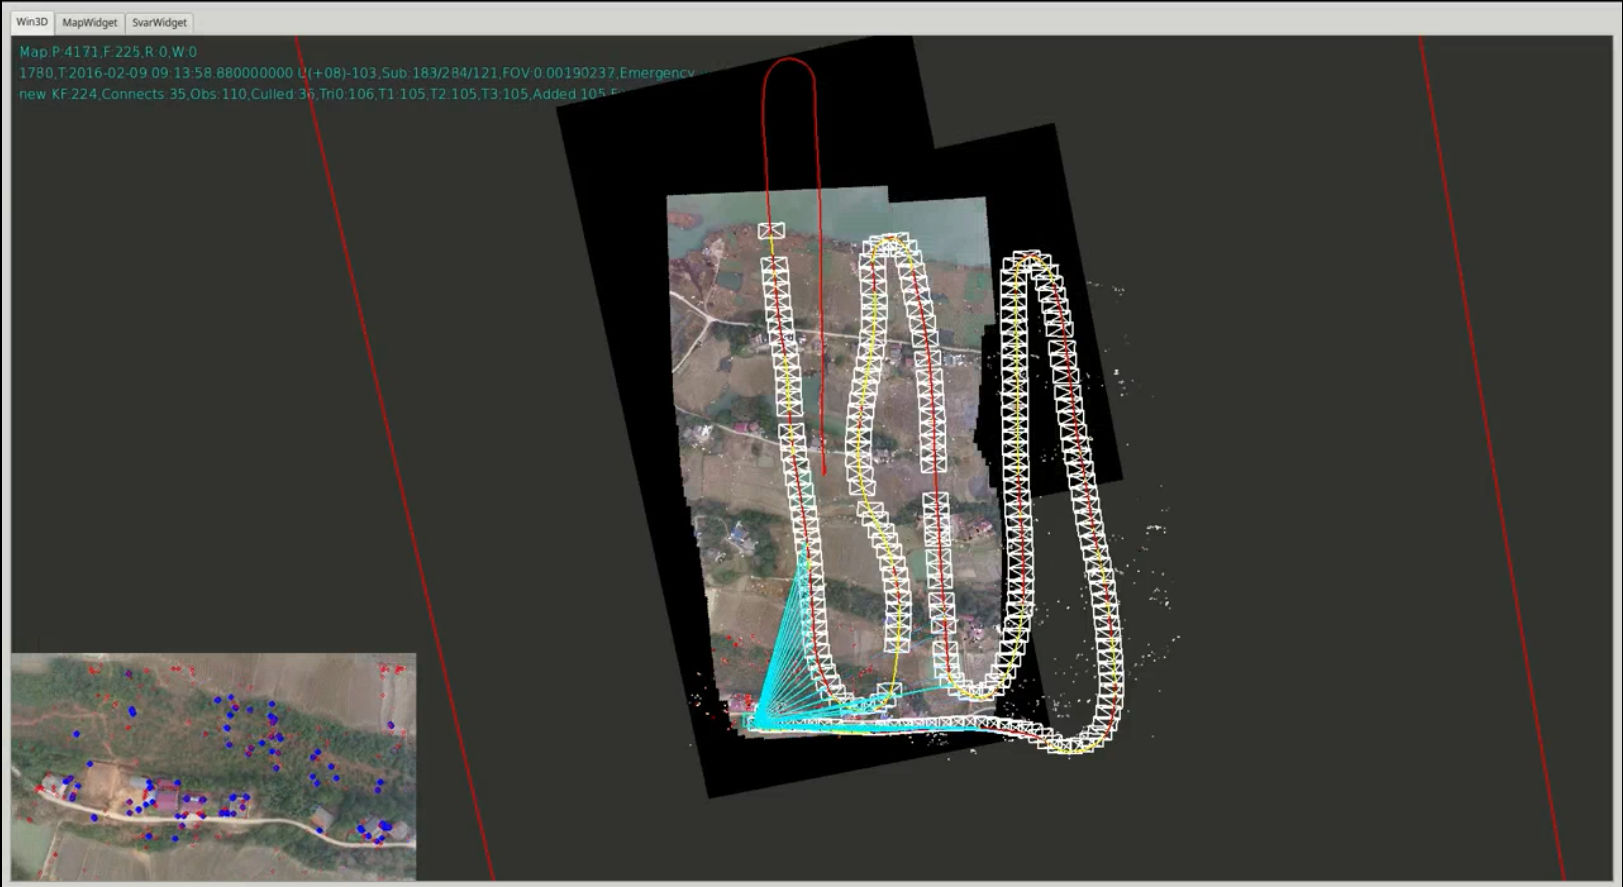Click the 'Map:P:4171' status text line
The width and height of the screenshot is (1623, 887).
(108, 52)
